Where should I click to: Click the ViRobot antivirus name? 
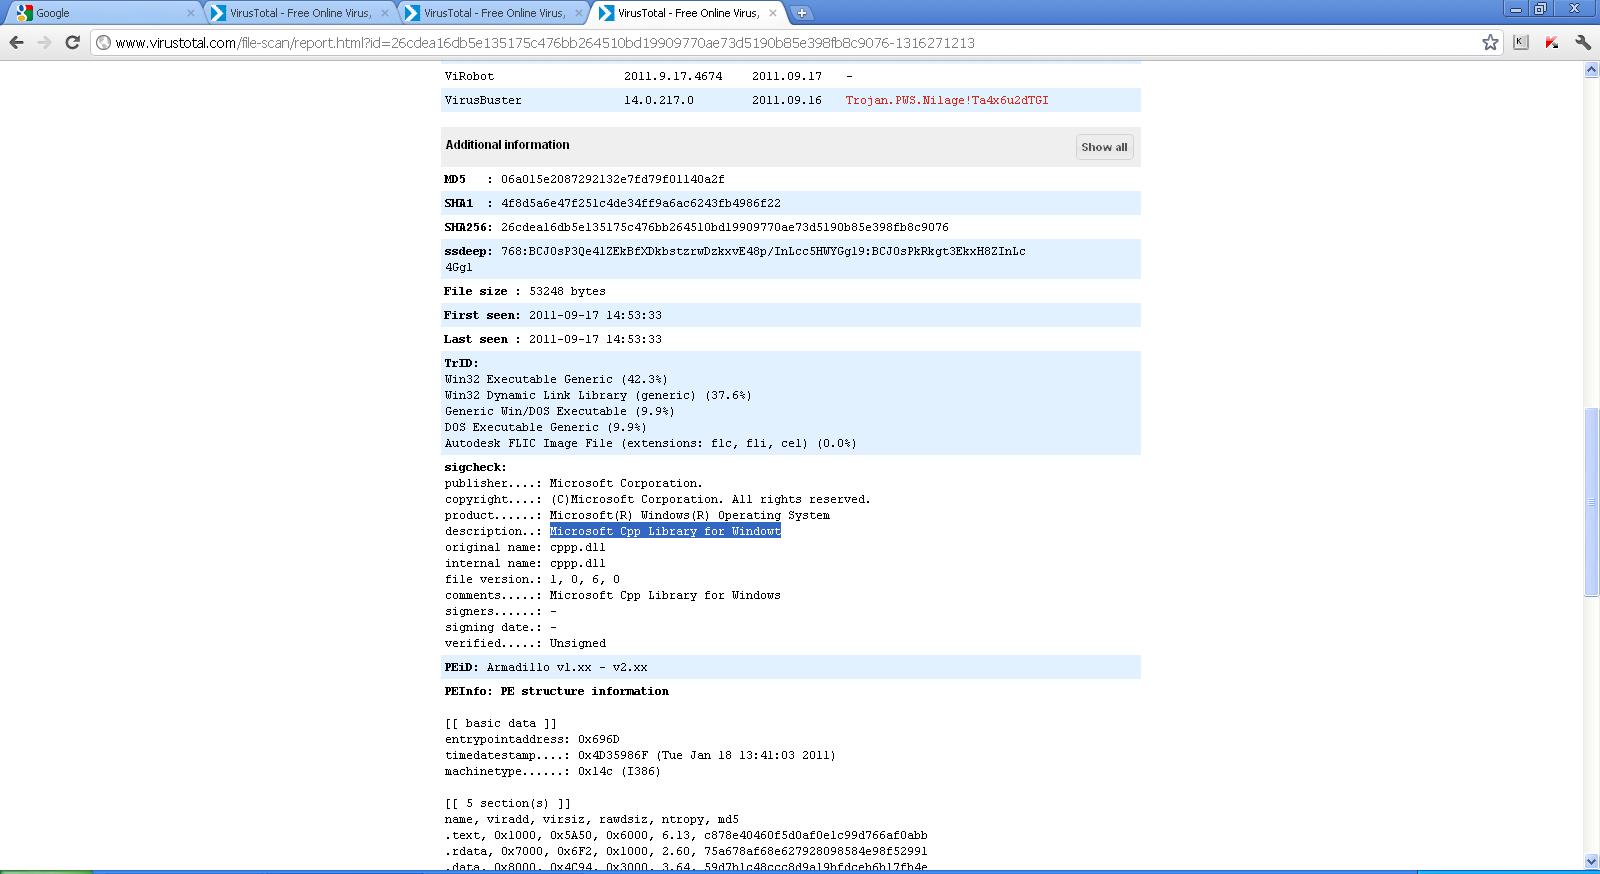point(469,76)
